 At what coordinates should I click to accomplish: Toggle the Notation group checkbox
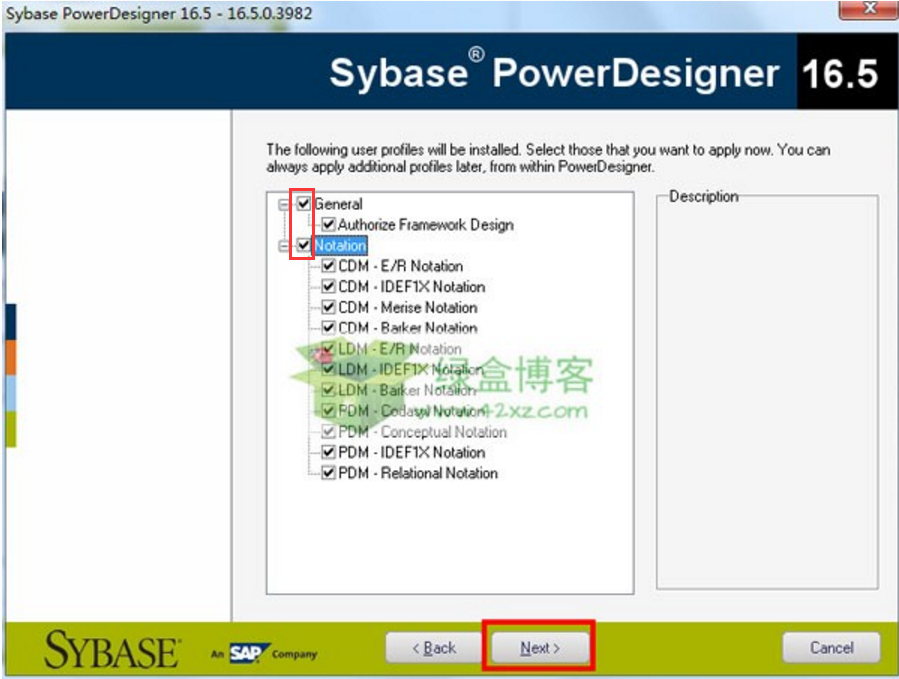304,245
